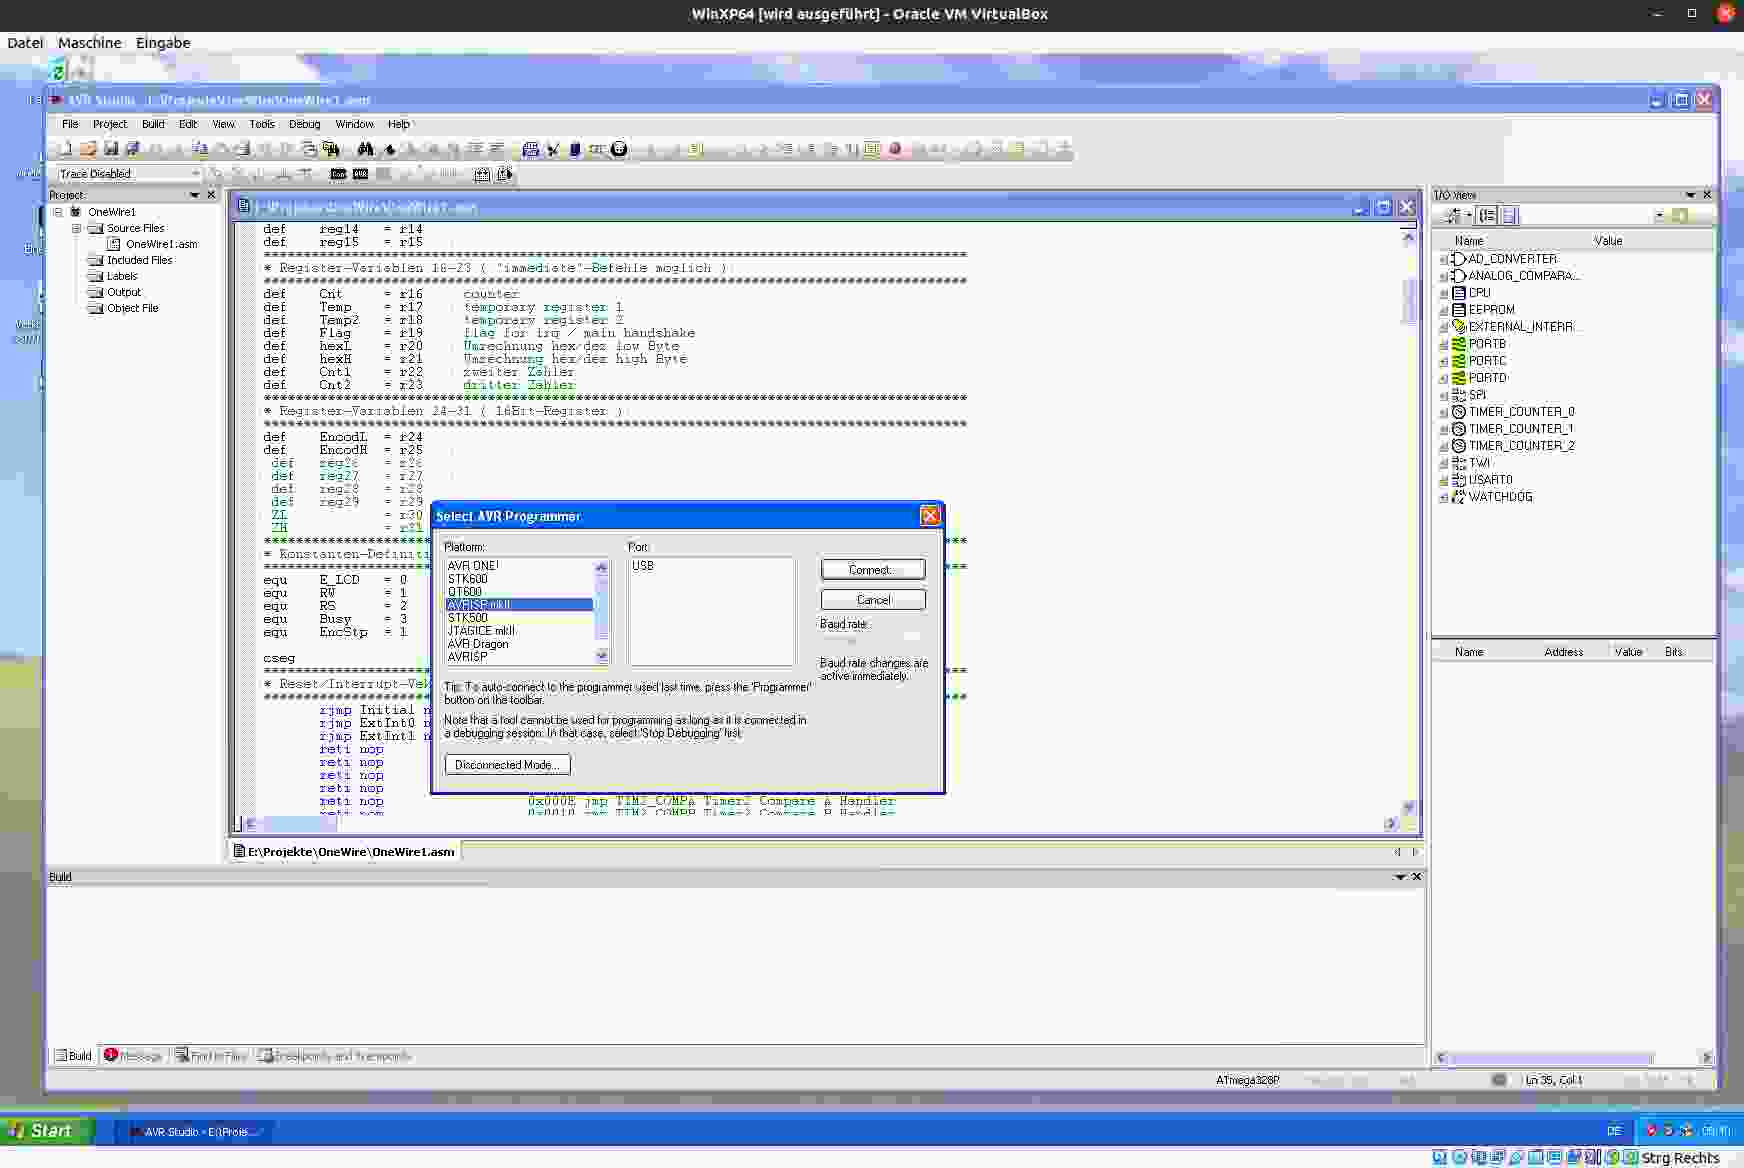
Task: Click the binoculars Find icon
Action: click(365, 149)
